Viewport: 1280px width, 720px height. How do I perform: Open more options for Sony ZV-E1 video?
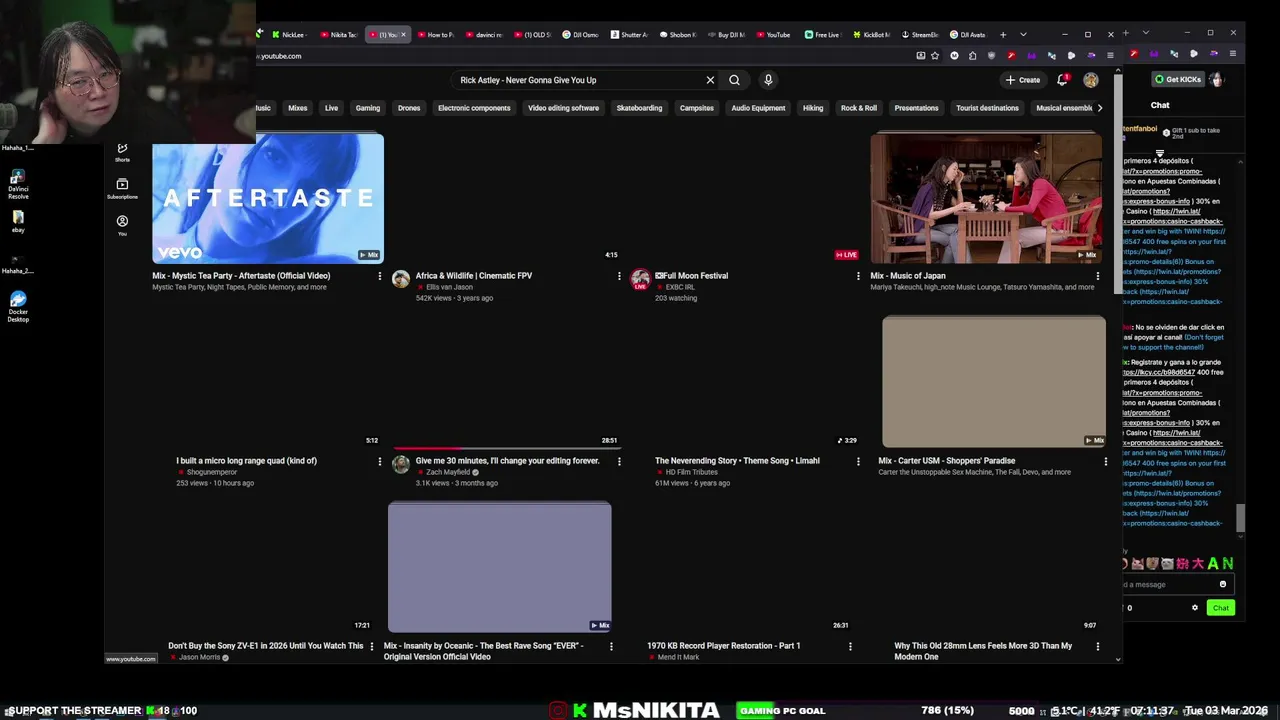372,646
